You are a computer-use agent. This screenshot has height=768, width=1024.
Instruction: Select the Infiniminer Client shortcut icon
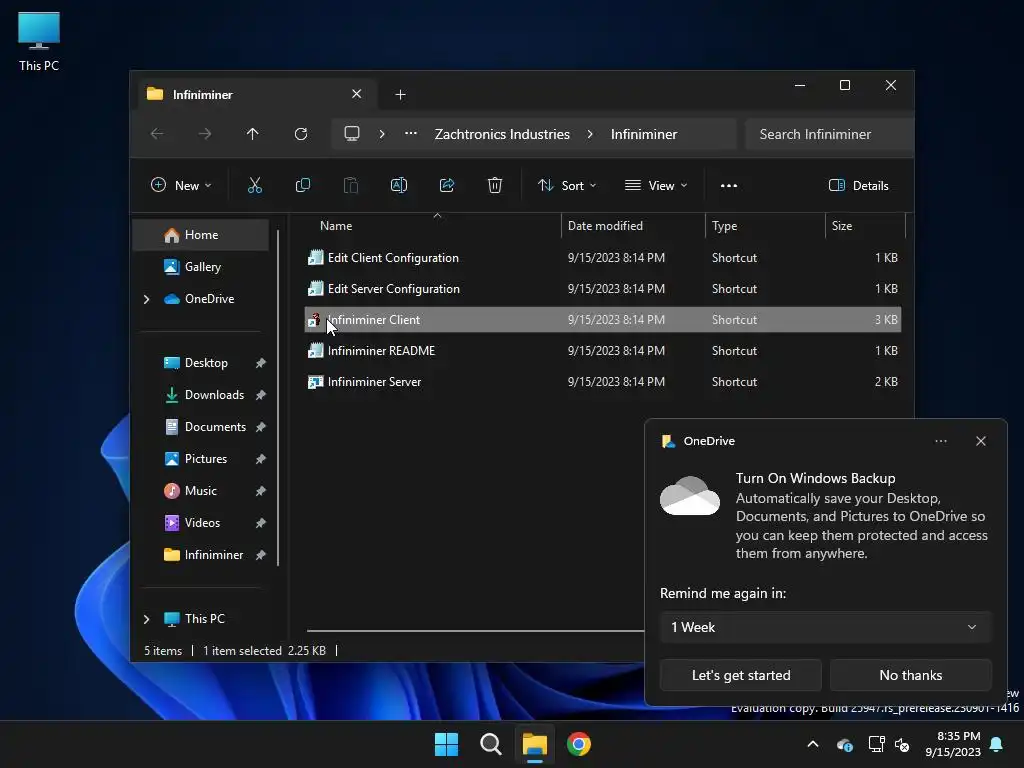(315, 319)
